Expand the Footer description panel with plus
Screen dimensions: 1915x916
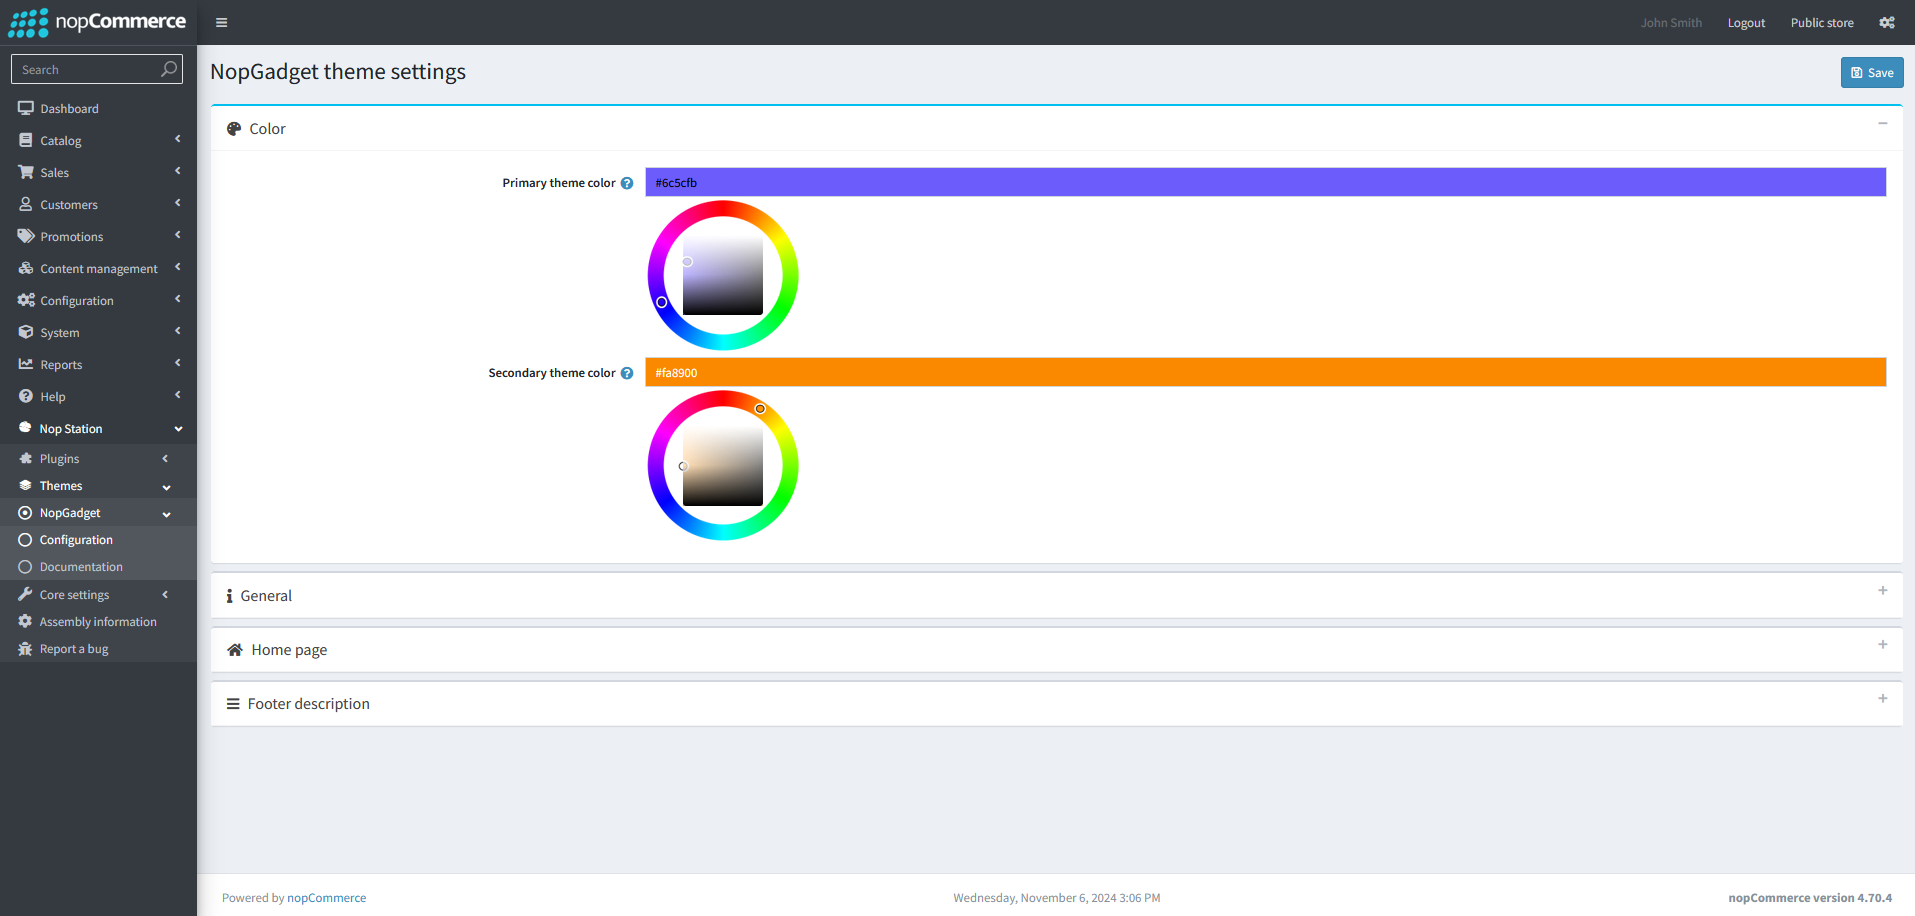(1883, 699)
